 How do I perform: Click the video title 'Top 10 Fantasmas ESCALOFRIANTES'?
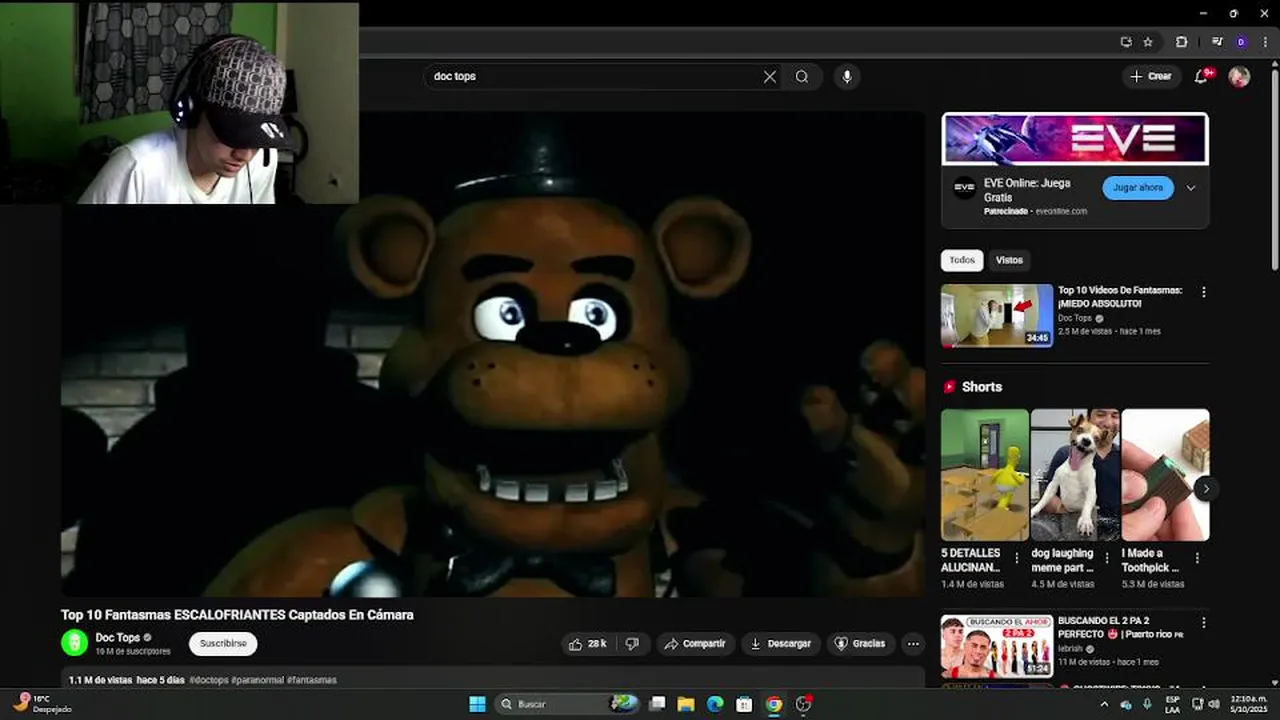pos(237,615)
